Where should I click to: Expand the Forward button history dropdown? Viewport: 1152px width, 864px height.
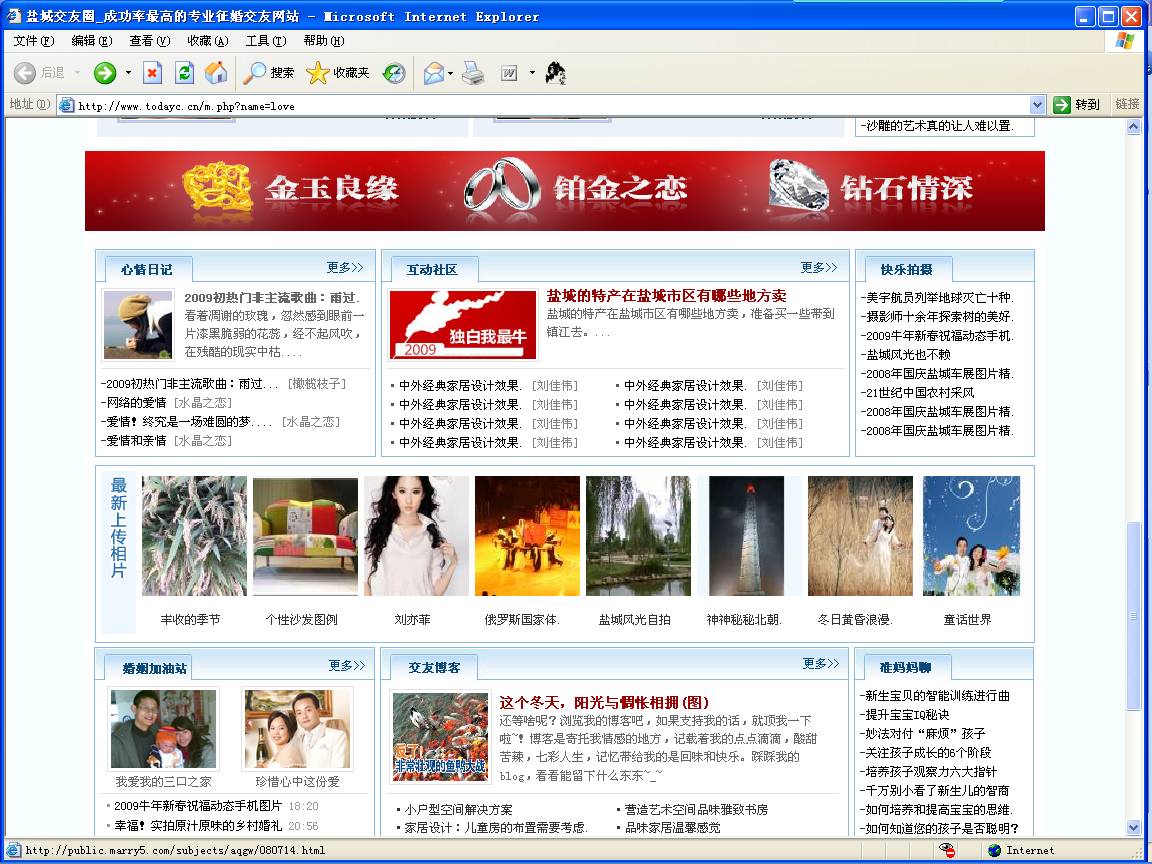[x=128, y=73]
